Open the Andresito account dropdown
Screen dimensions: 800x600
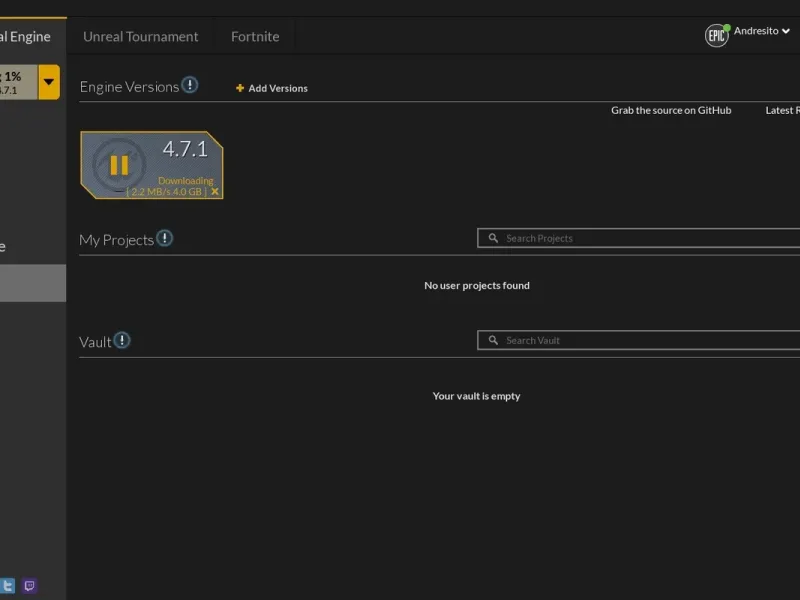click(x=762, y=31)
